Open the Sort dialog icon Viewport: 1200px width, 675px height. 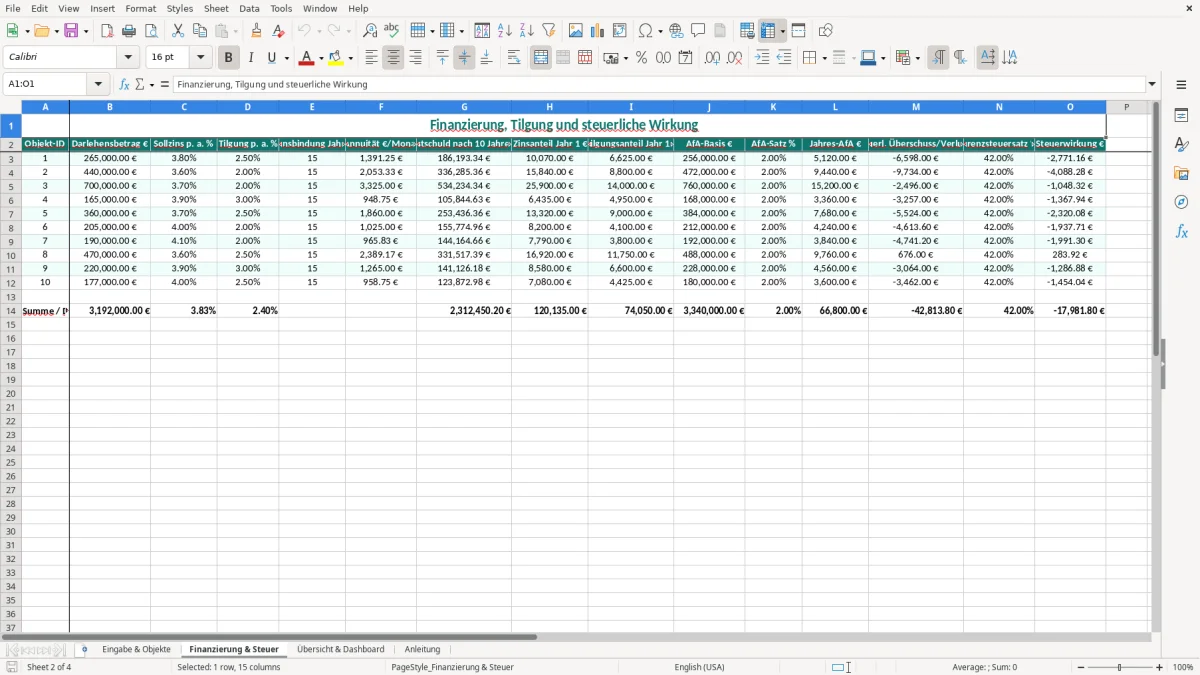[x=482, y=31]
